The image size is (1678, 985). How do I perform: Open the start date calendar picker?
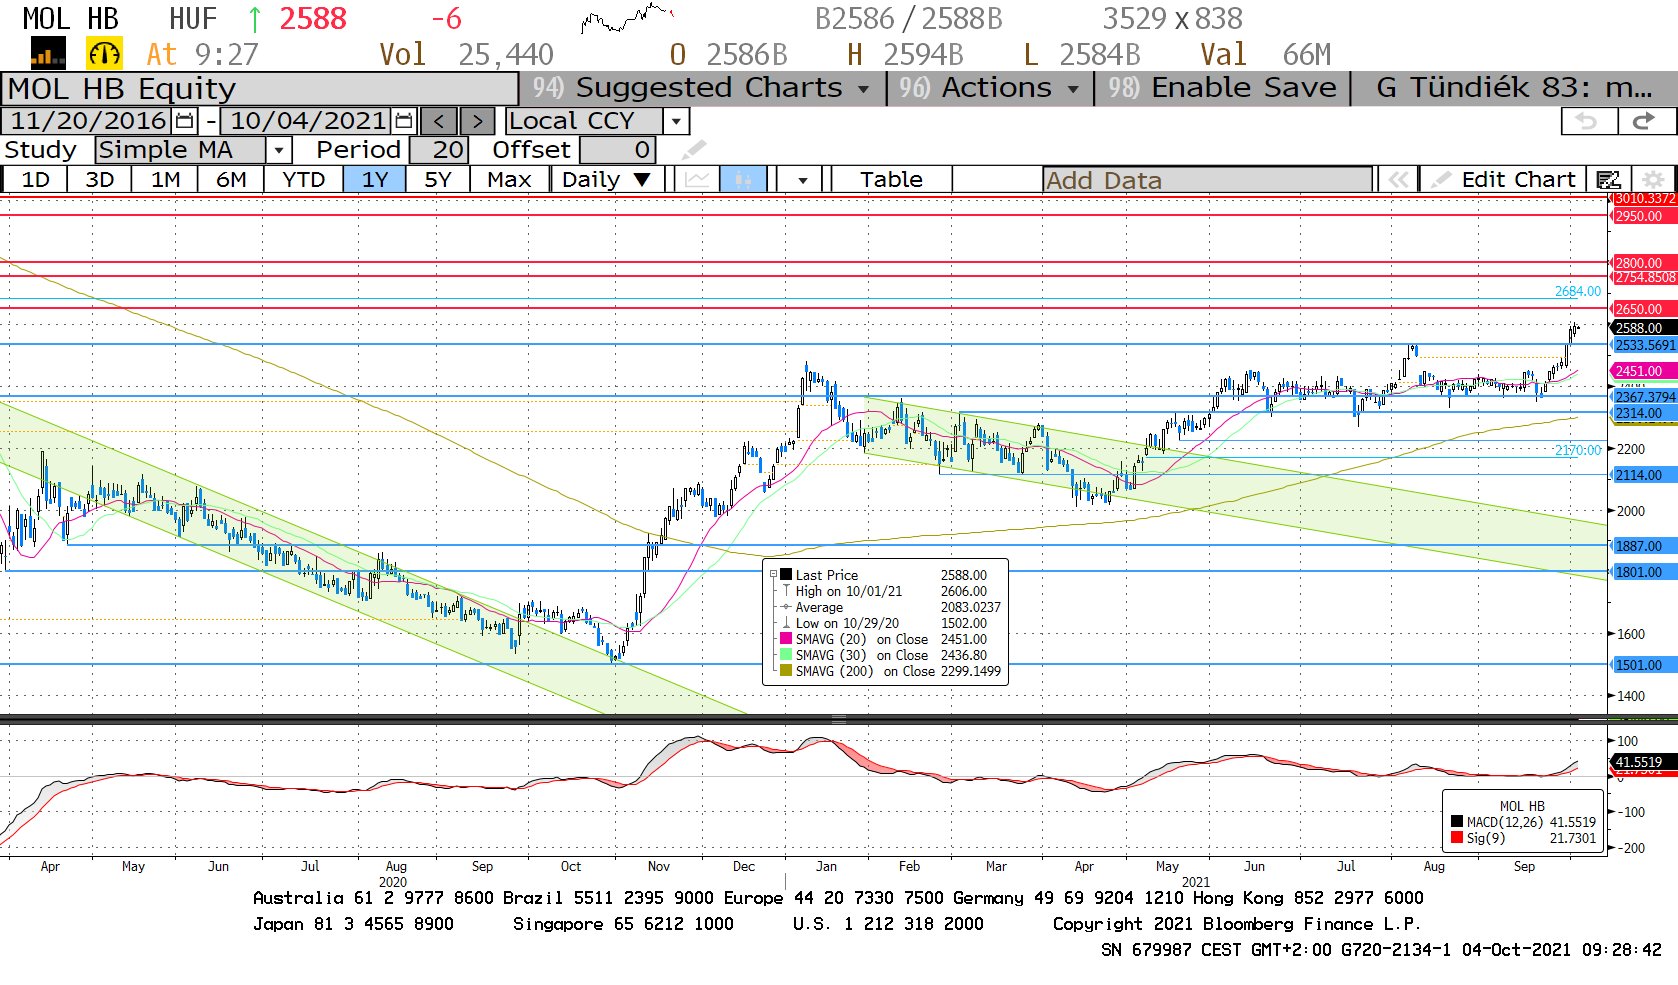(x=185, y=121)
